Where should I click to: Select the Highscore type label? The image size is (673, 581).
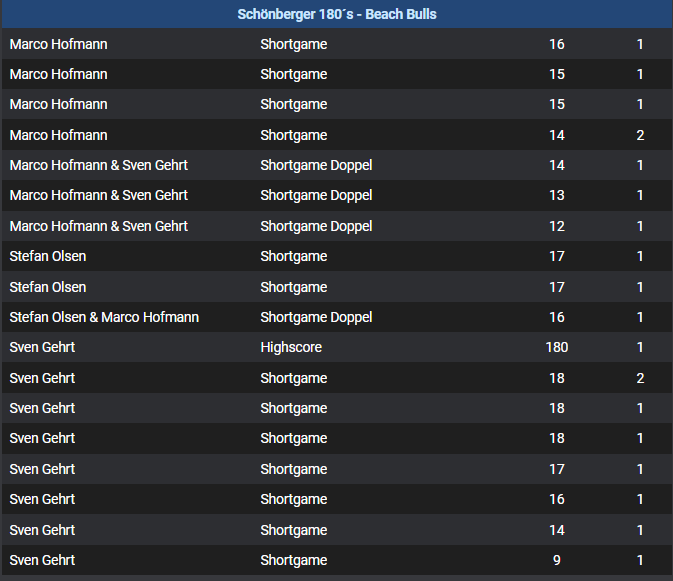(x=291, y=347)
